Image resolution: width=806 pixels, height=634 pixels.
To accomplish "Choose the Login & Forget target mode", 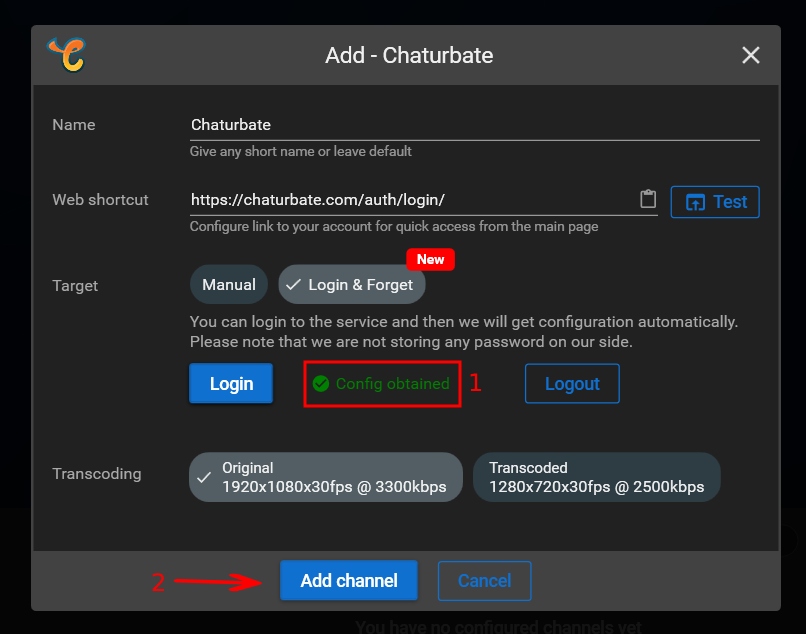I will coord(351,285).
